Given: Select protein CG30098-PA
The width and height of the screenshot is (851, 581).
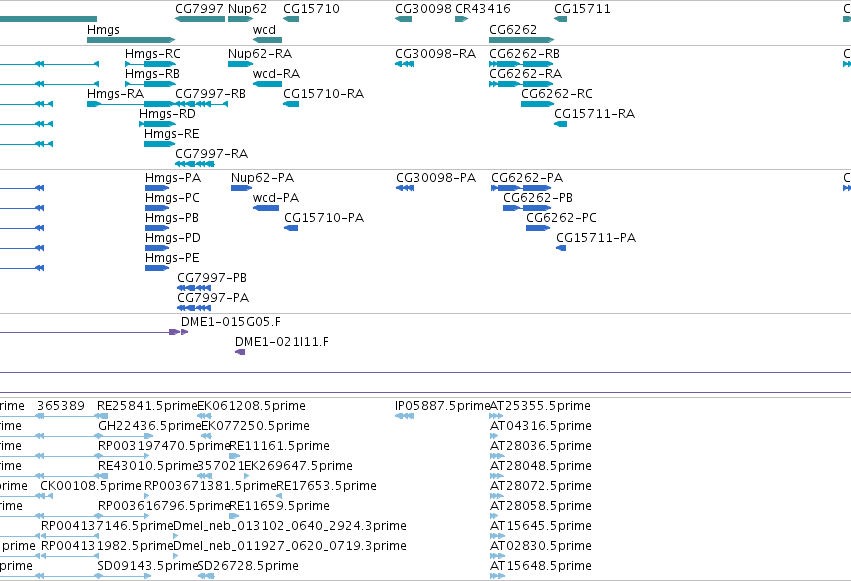Looking at the screenshot, I should (x=405, y=188).
